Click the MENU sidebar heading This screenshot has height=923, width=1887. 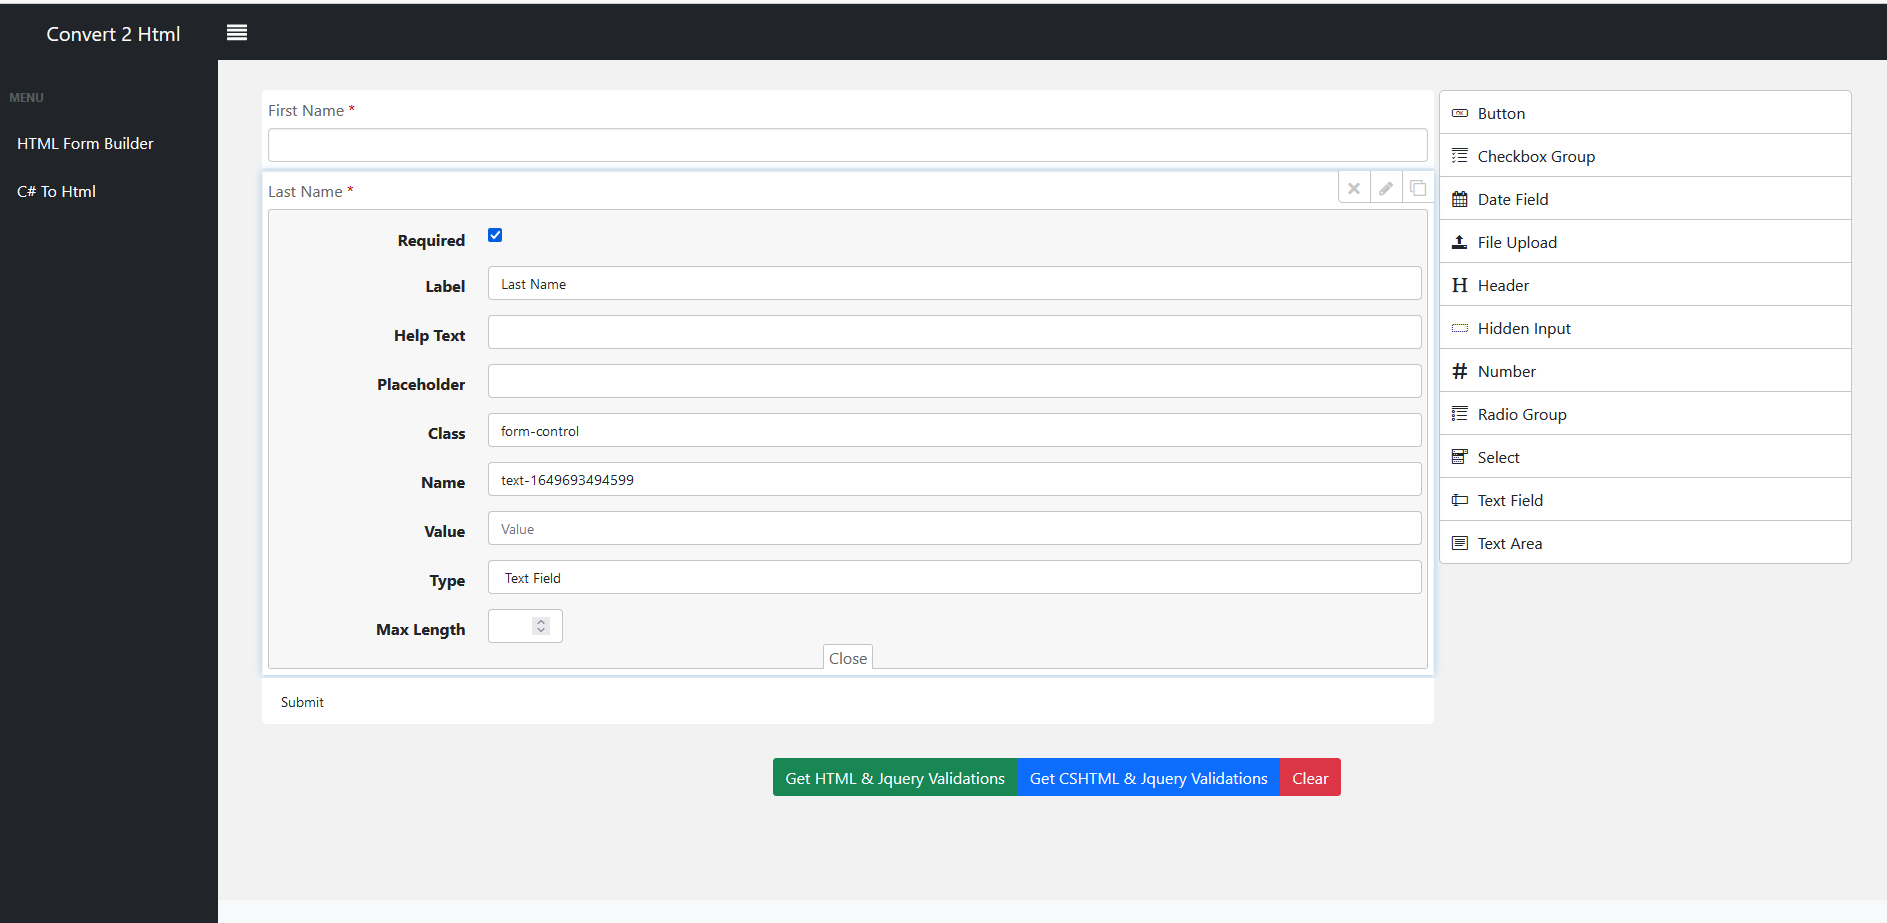[x=26, y=98]
